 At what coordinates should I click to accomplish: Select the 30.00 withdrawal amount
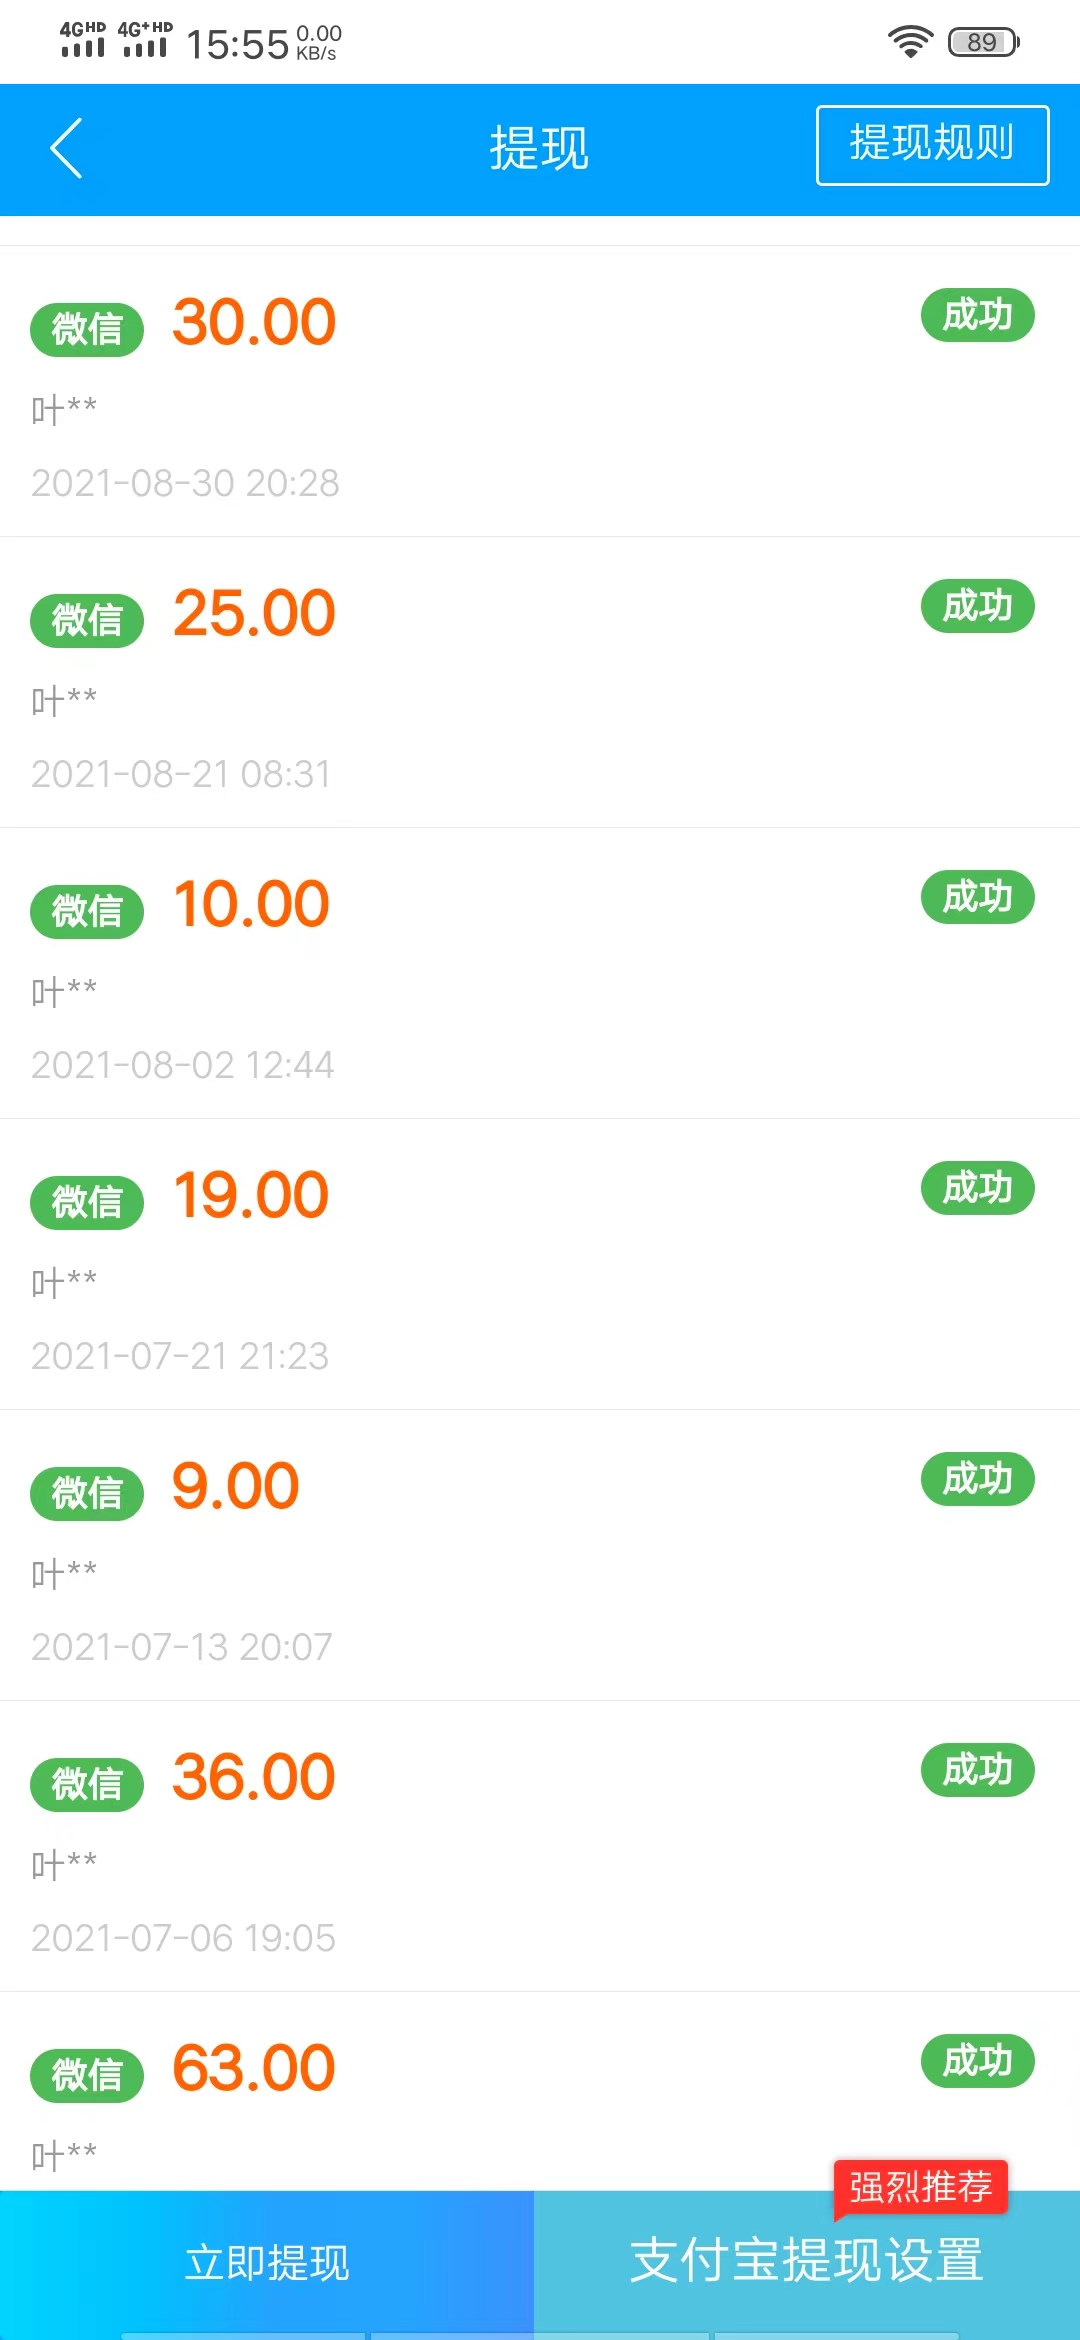254,322
